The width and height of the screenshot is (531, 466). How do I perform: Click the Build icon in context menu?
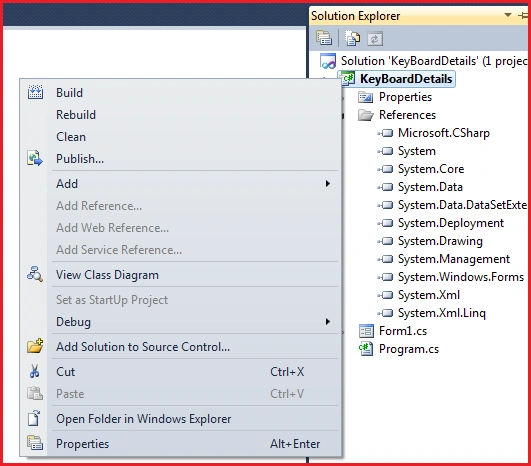(35, 92)
